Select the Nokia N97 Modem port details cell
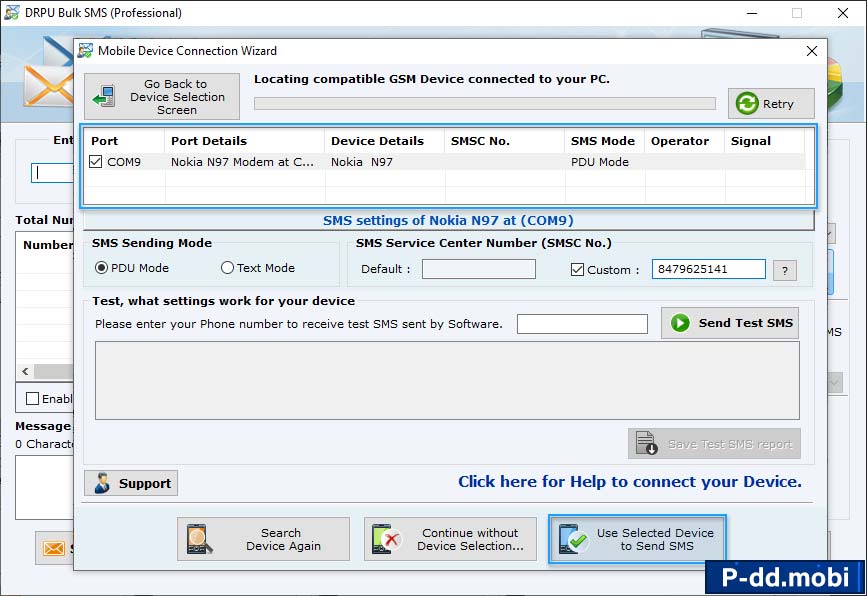The image size is (867, 596). pos(242,162)
